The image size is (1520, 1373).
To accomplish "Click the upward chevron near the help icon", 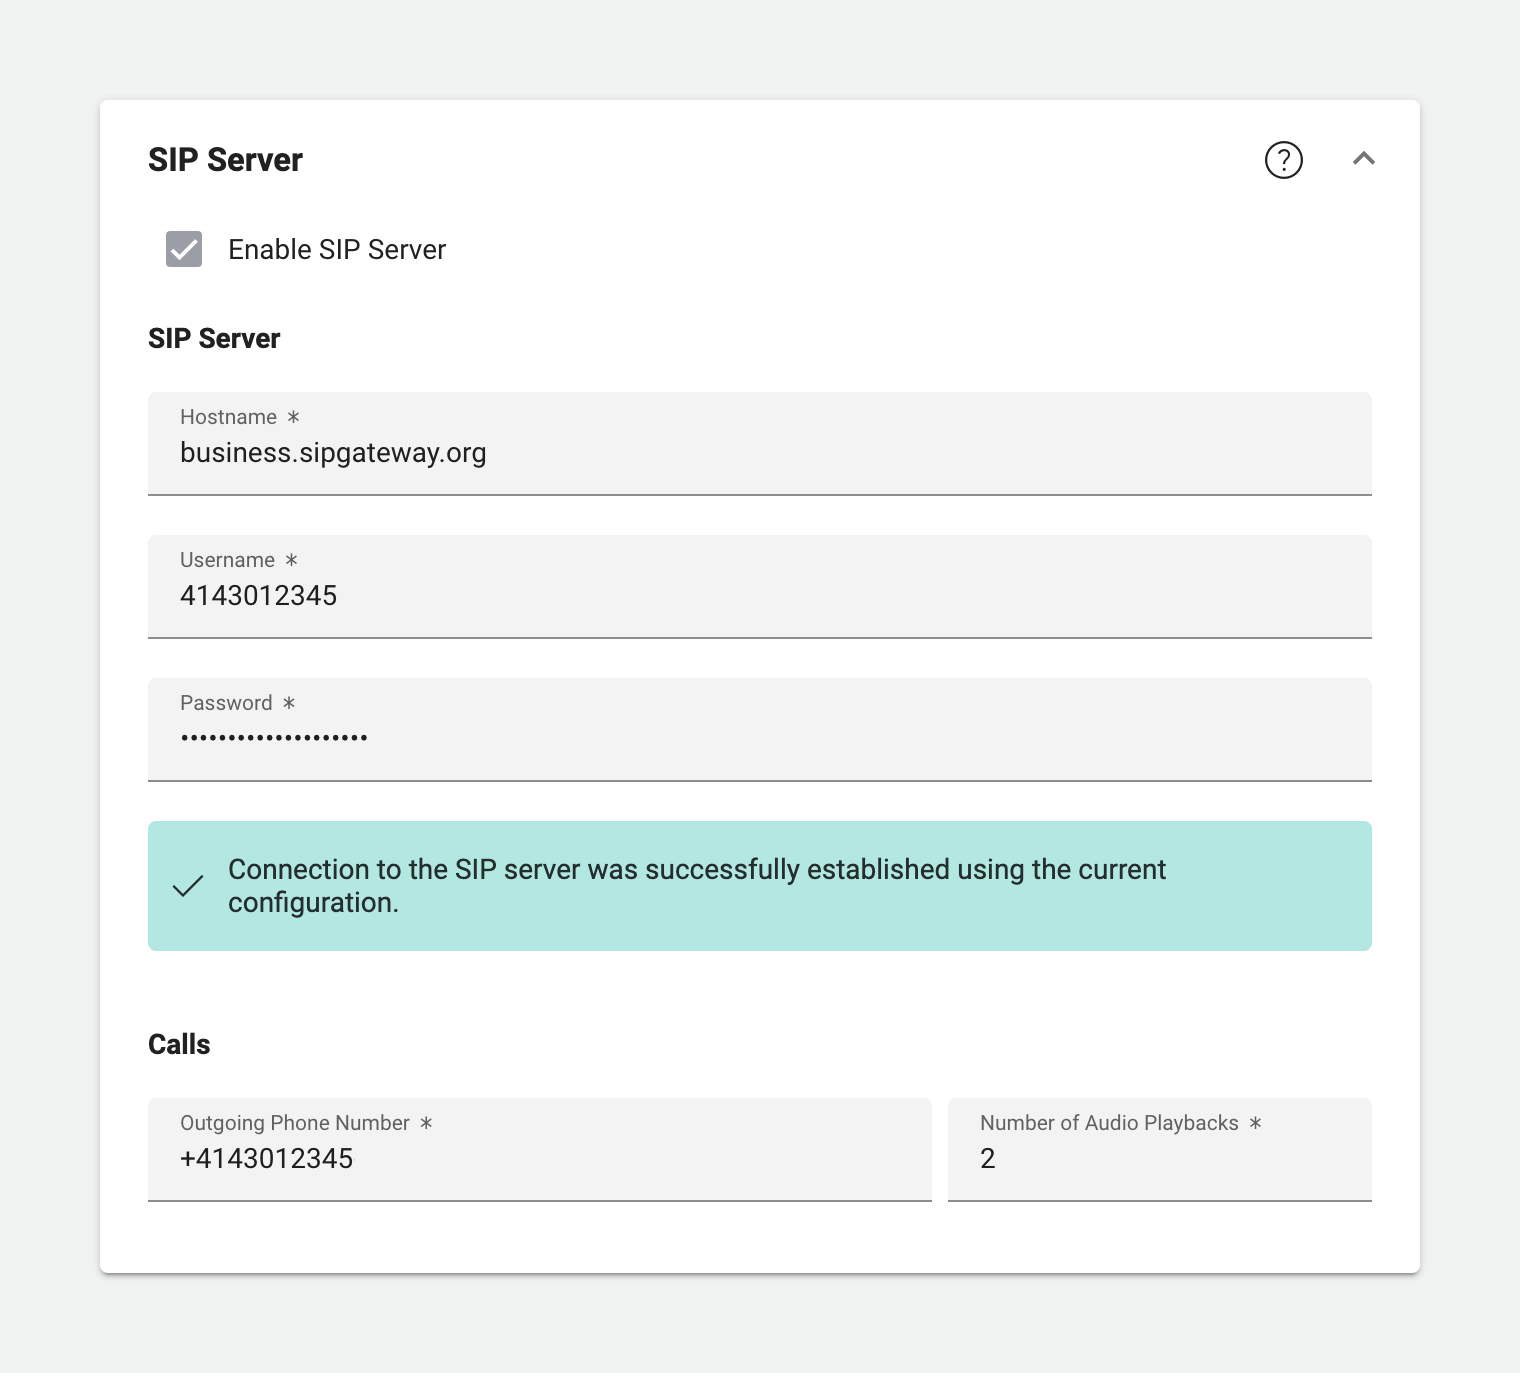I will [x=1364, y=159].
